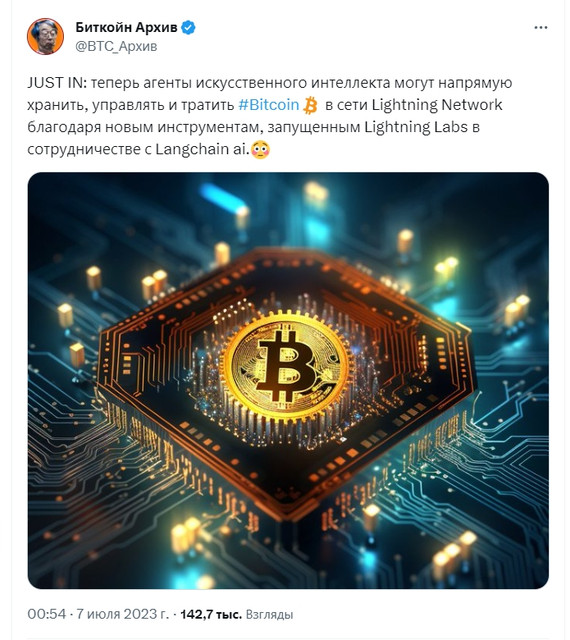This screenshot has width=570, height=640.
Task: Click the flushed face emoji
Action: point(260,150)
